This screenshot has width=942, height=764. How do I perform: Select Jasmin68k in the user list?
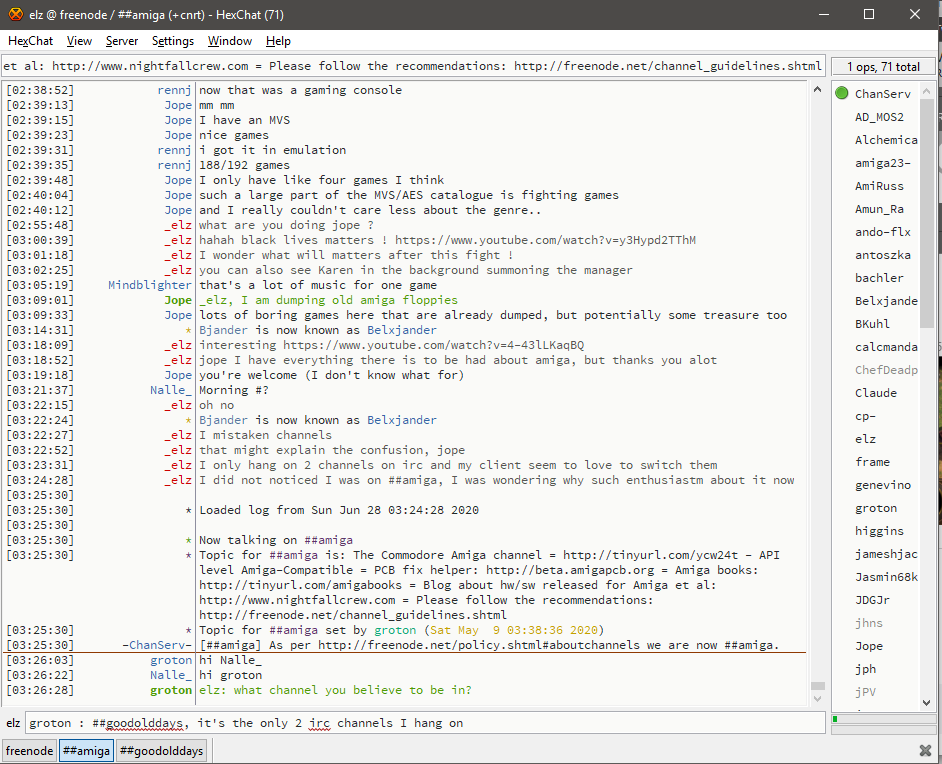pyautogui.click(x=886, y=577)
